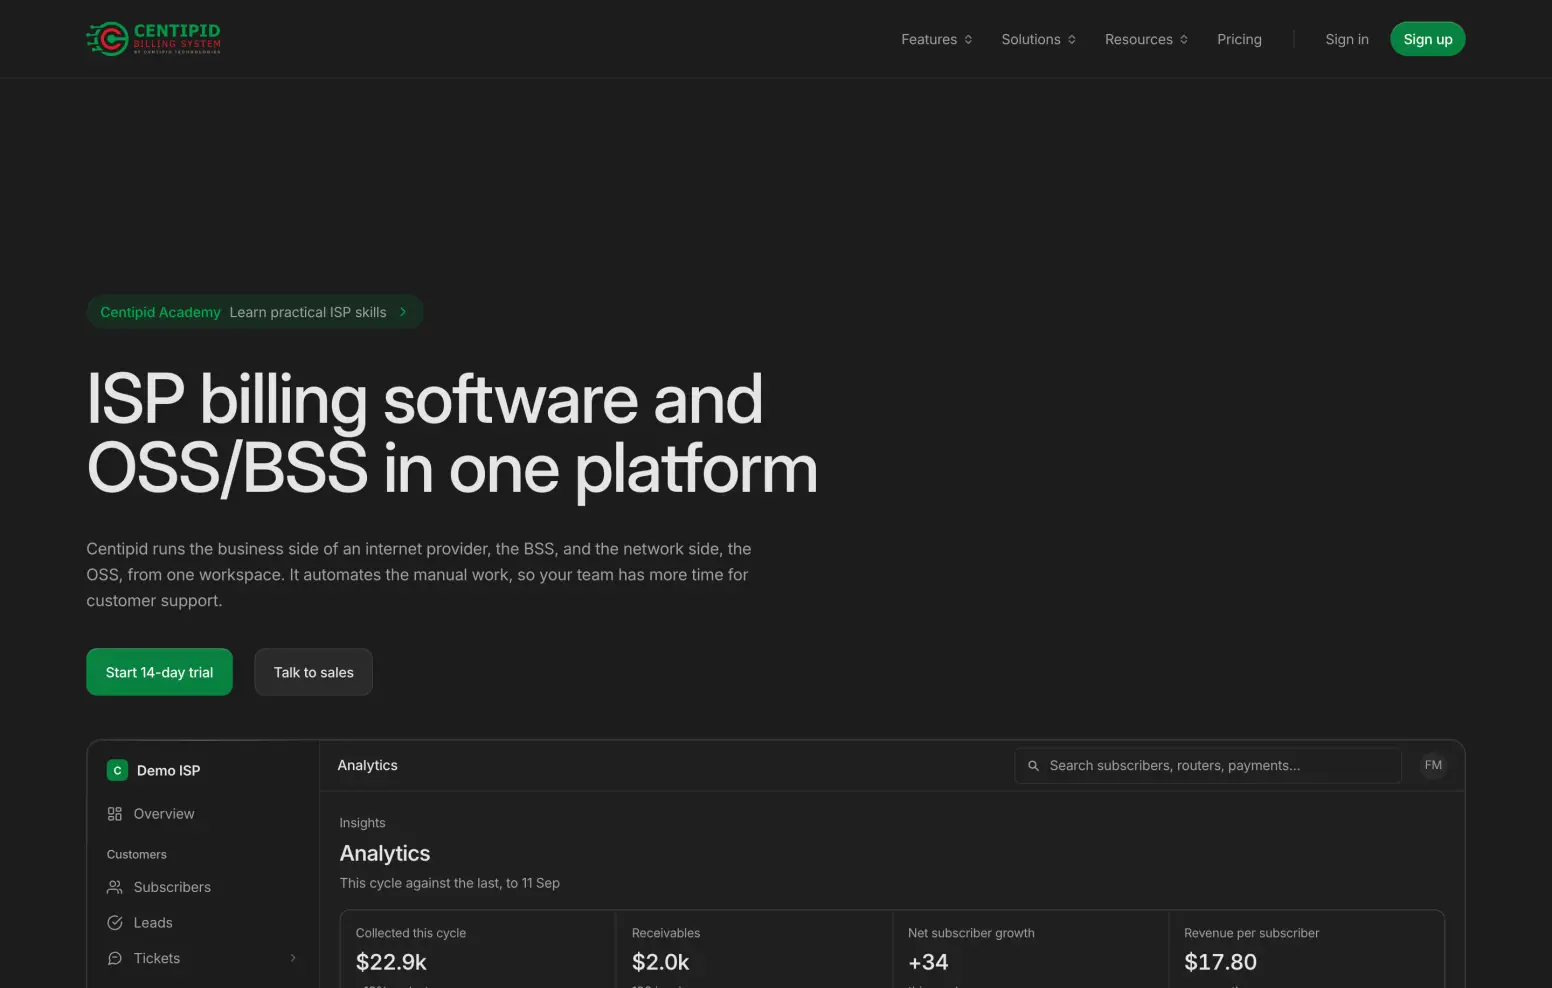The width and height of the screenshot is (1552, 988).
Task: Click the 'ISP billing software and OSS/BSS' headline
Action: [452, 434]
